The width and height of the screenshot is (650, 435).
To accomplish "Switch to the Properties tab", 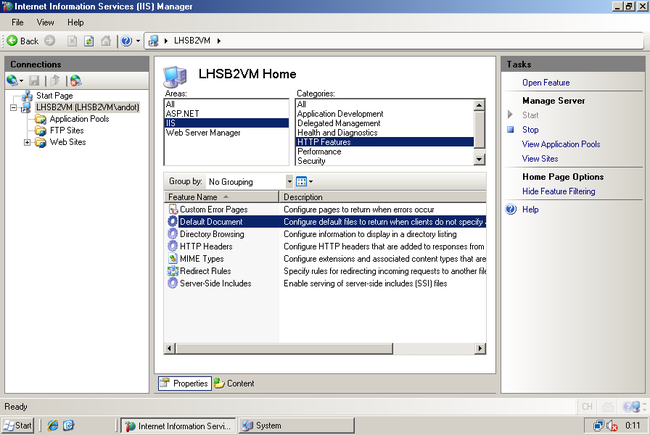I will (185, 384).
